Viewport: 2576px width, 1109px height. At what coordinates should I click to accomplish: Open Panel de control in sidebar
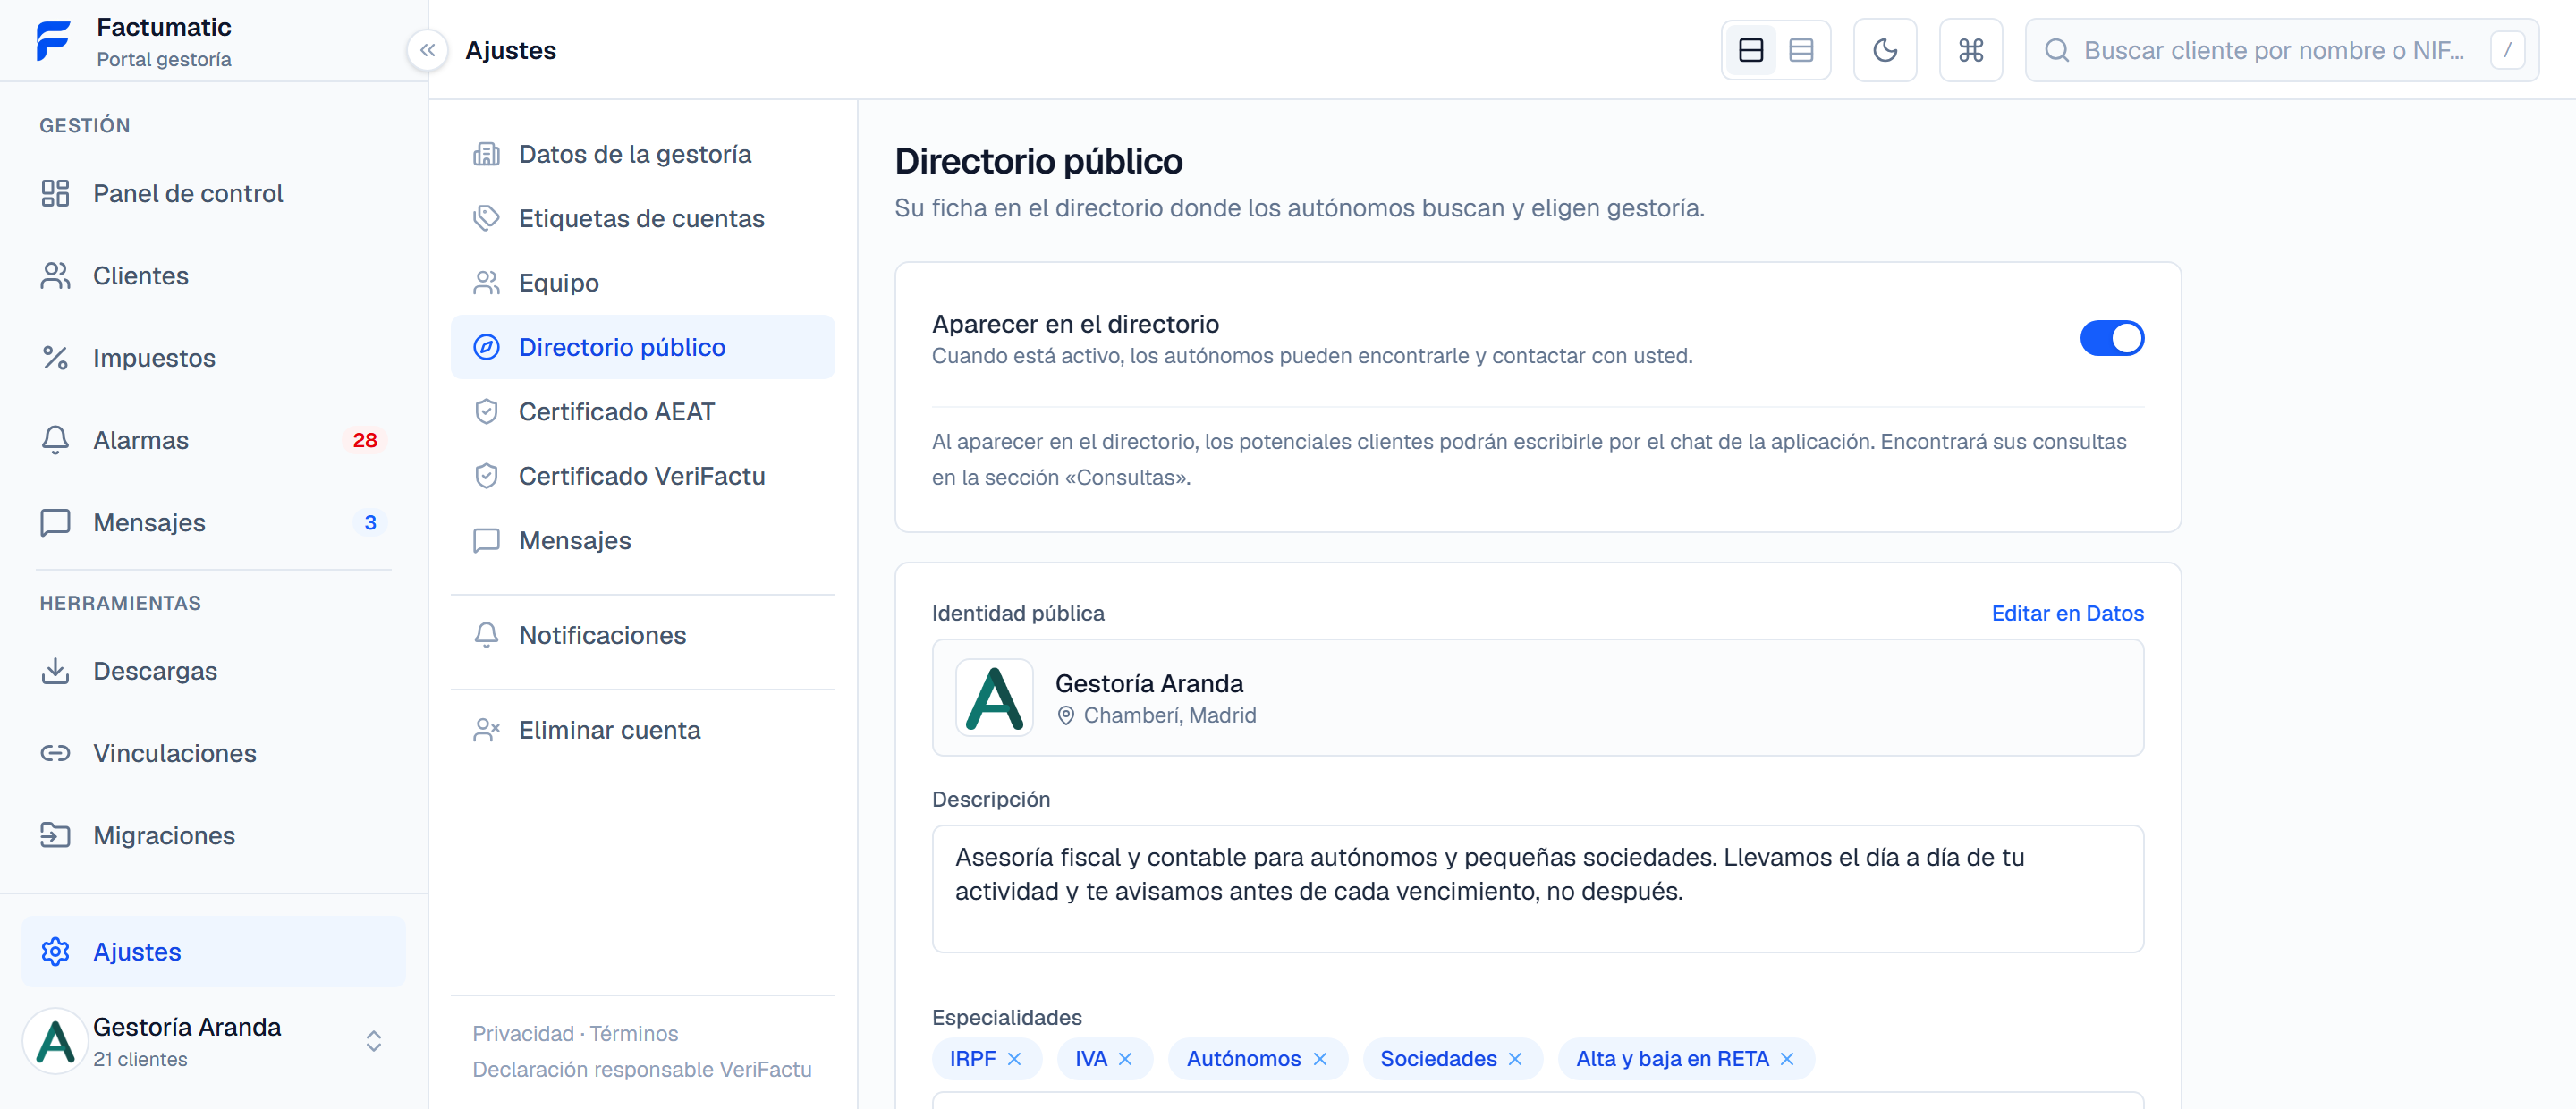(213, 193)
